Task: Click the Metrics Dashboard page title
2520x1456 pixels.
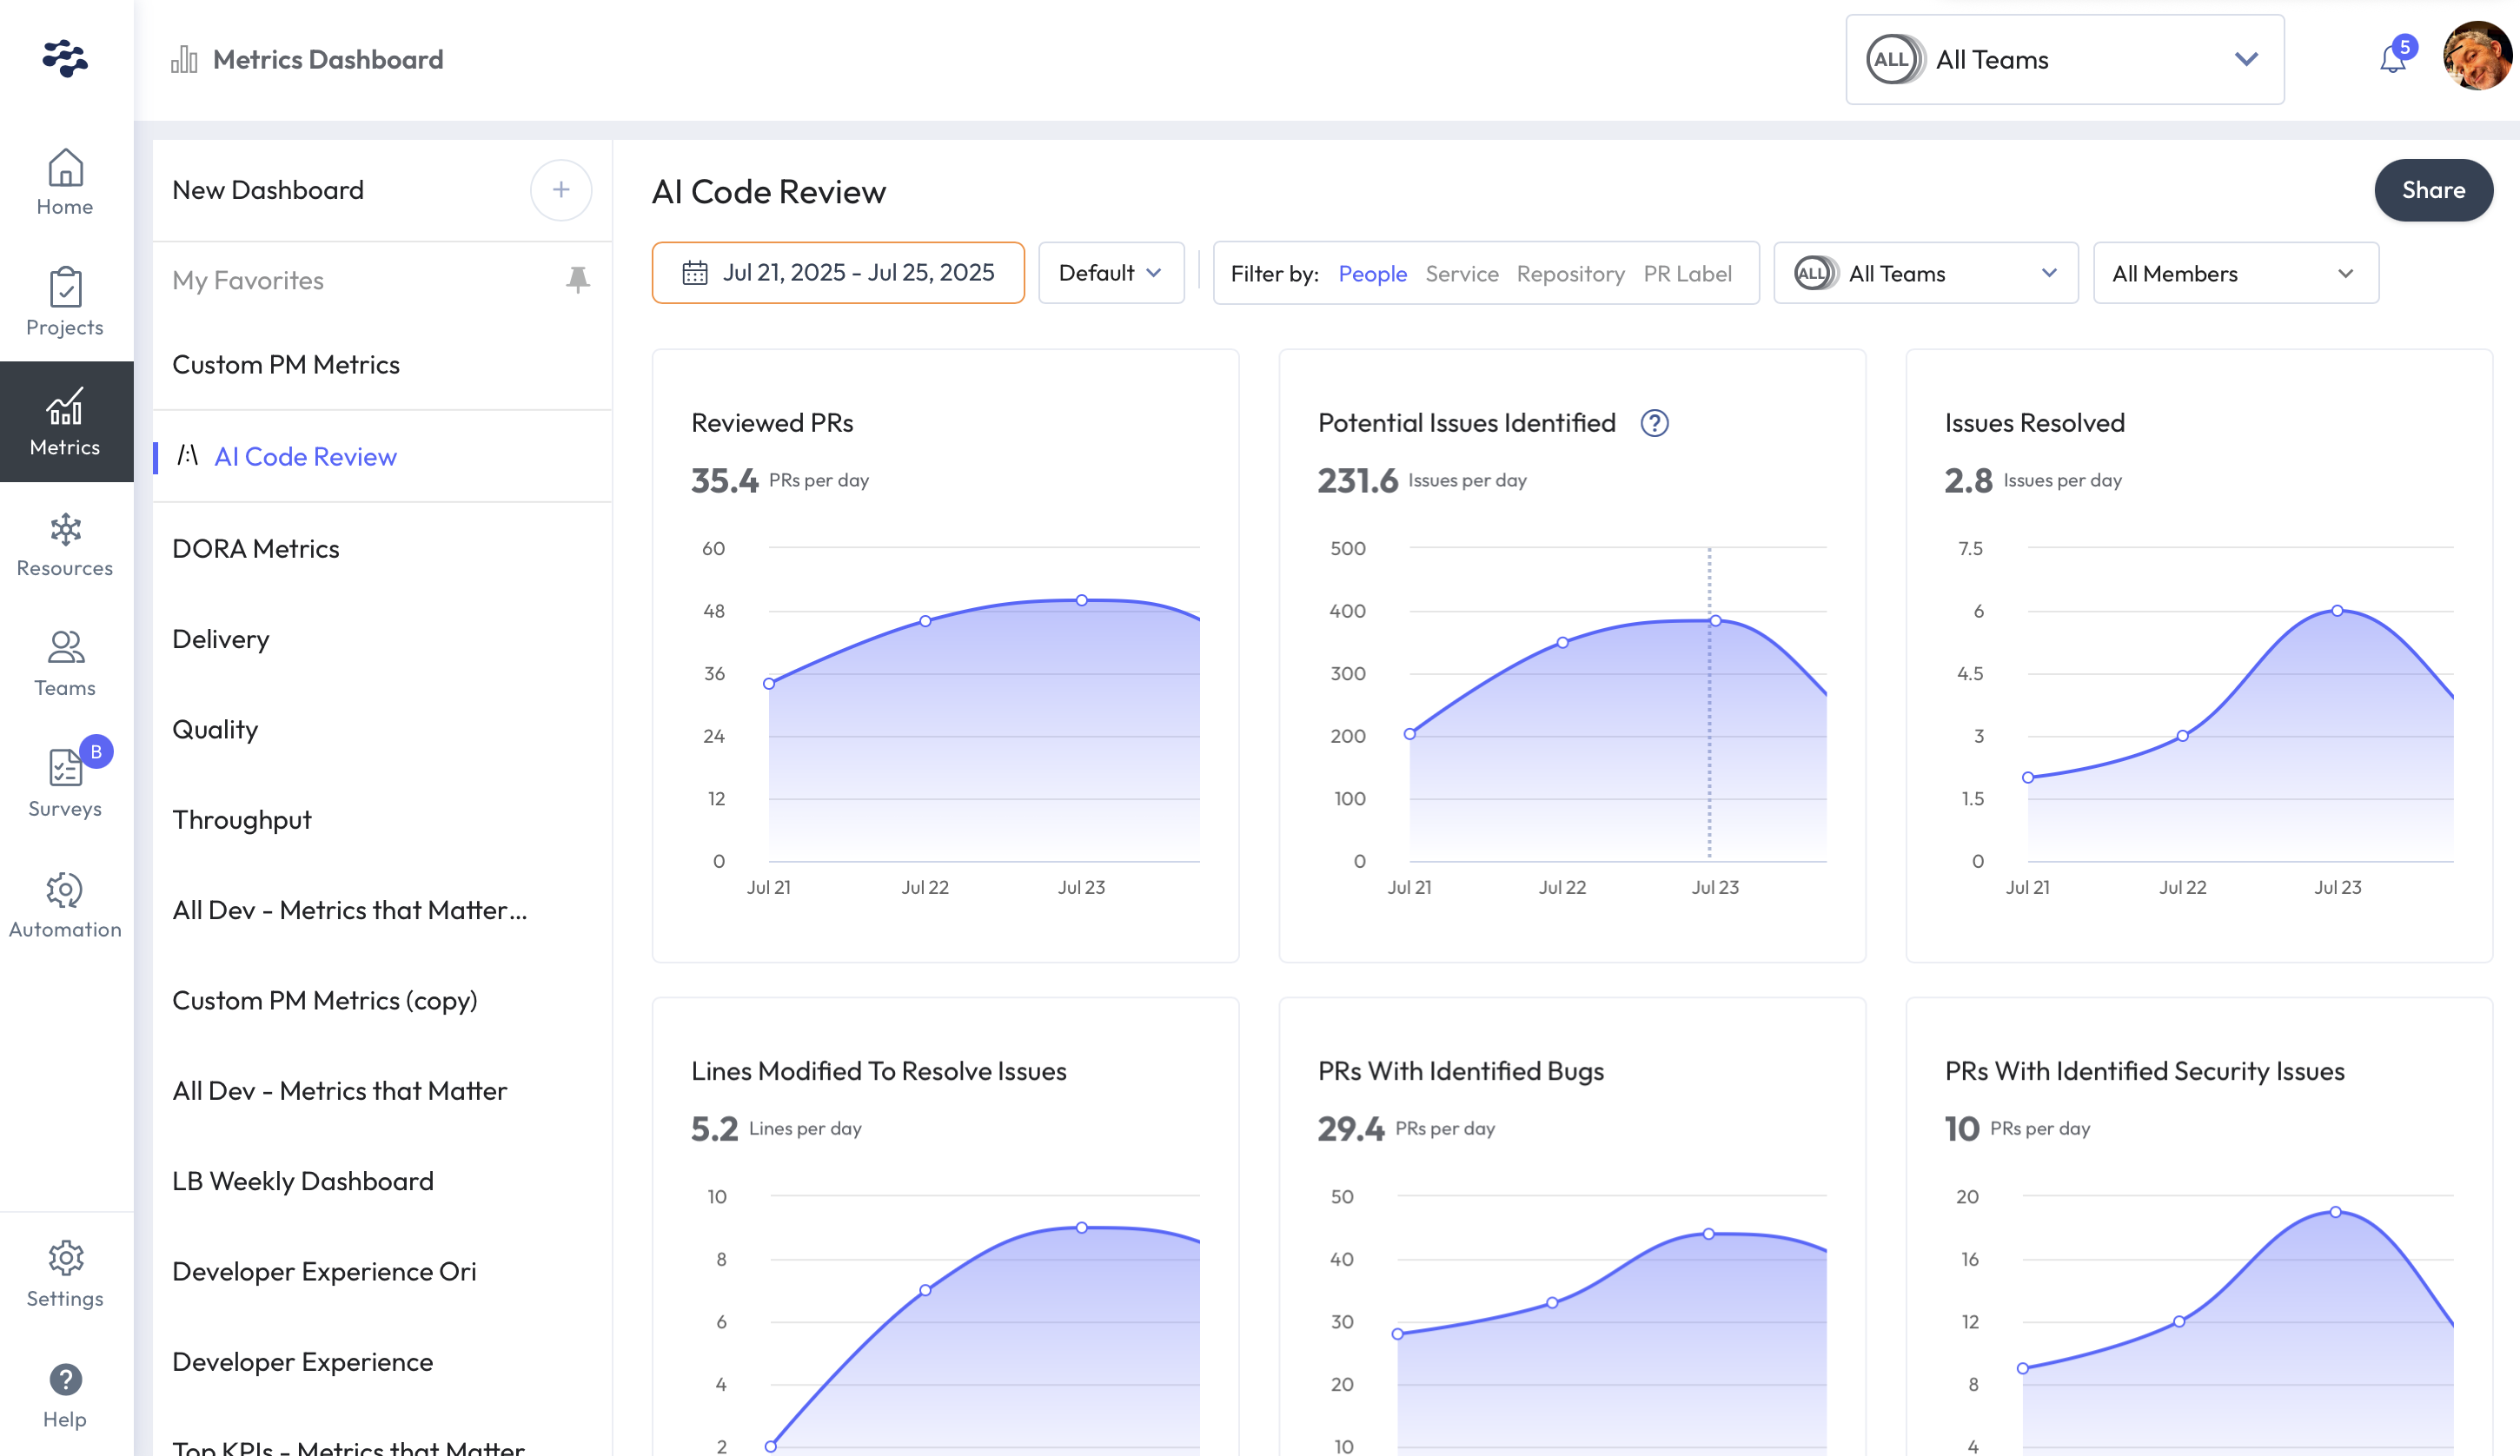Action: click(328, 59)
